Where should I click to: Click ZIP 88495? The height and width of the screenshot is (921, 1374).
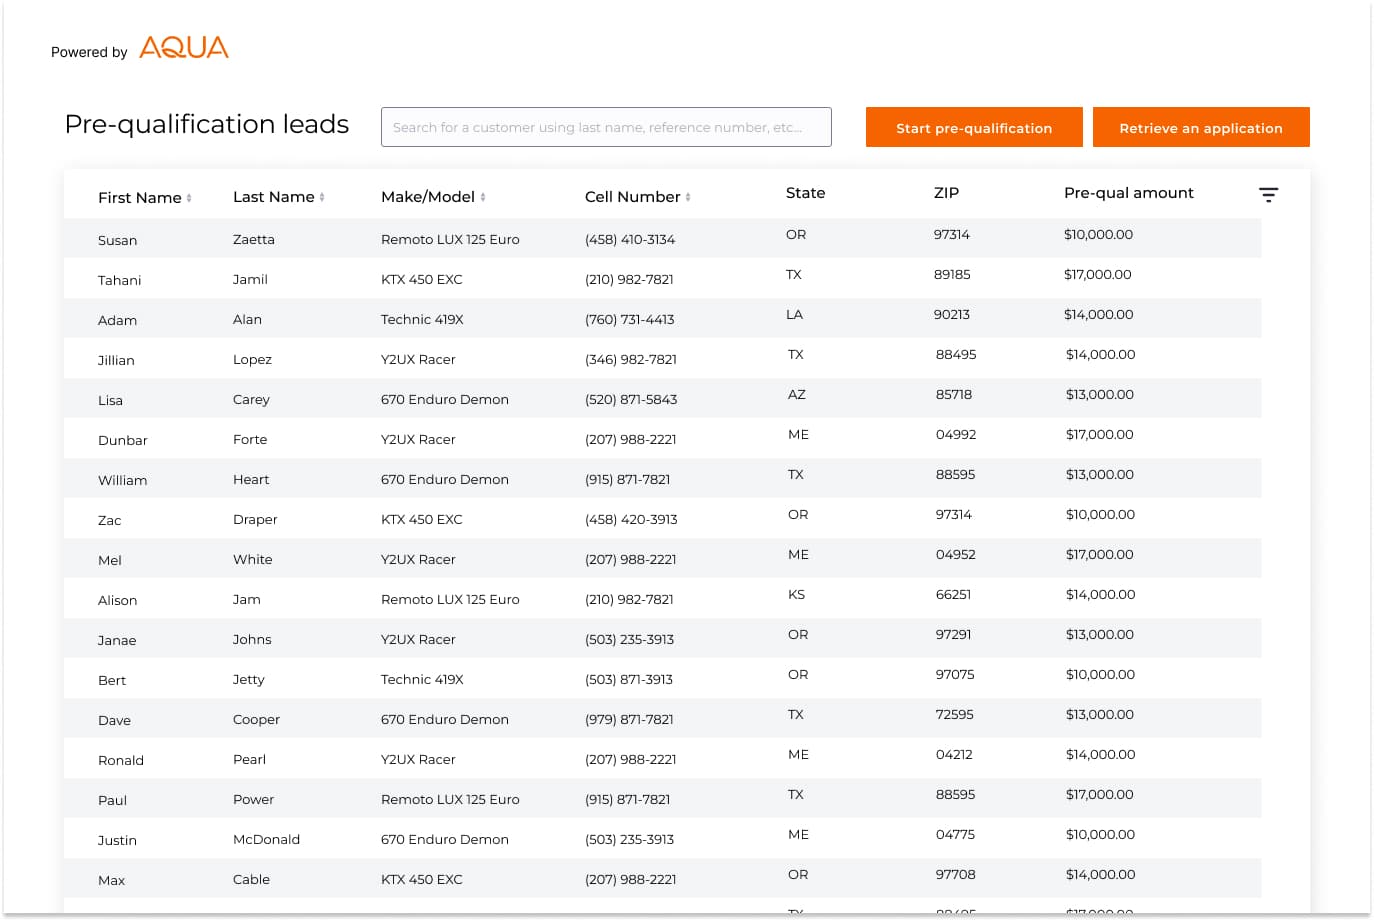956,354
